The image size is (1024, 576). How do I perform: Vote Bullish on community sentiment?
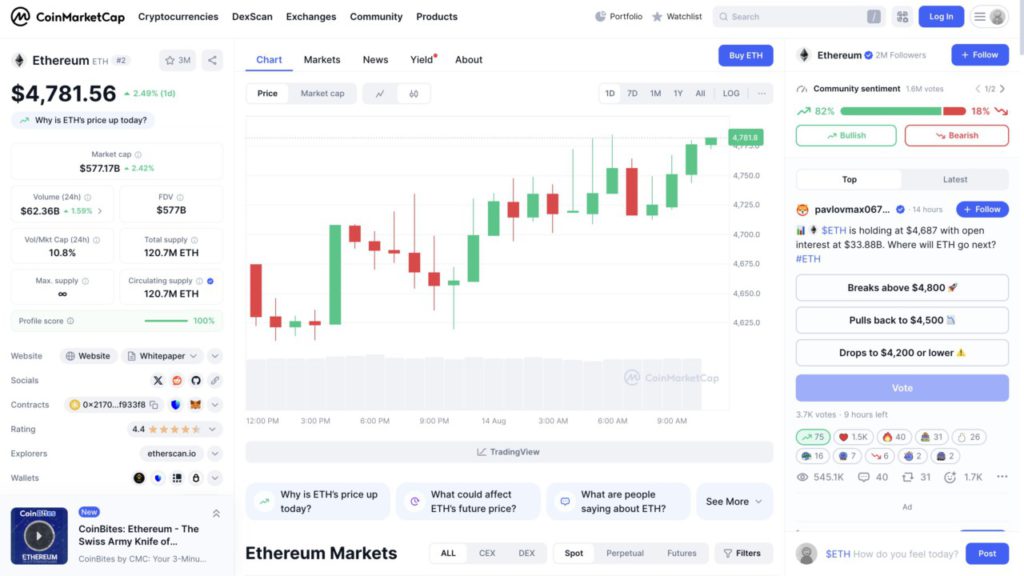tap(846, 135)
